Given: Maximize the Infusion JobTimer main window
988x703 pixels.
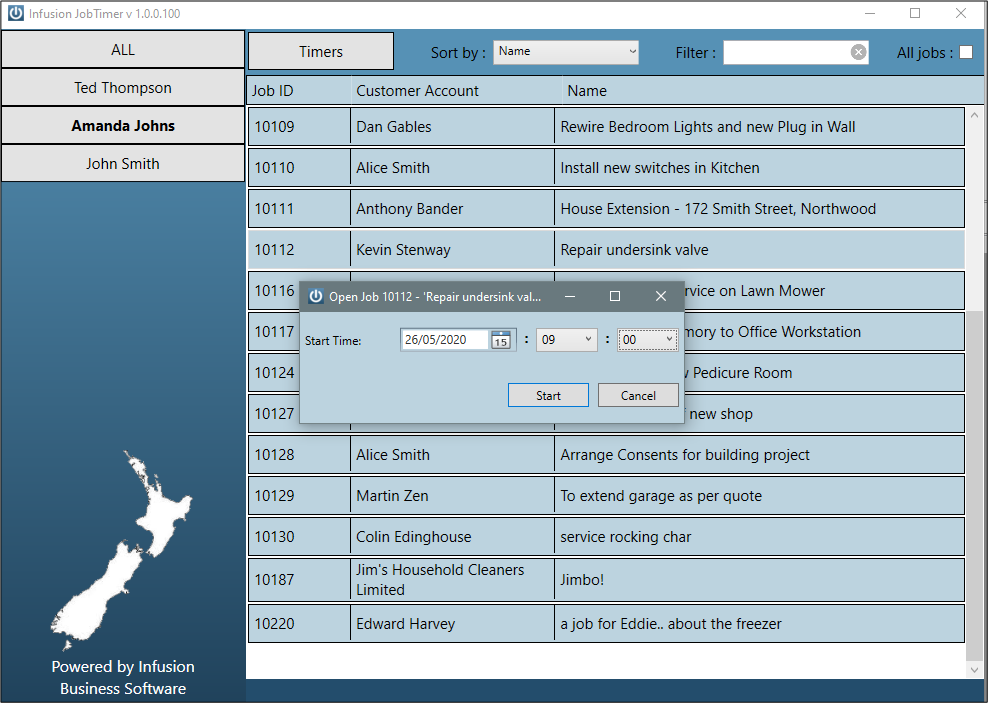Looking at the screenshot, I should (x=915, y=13).
